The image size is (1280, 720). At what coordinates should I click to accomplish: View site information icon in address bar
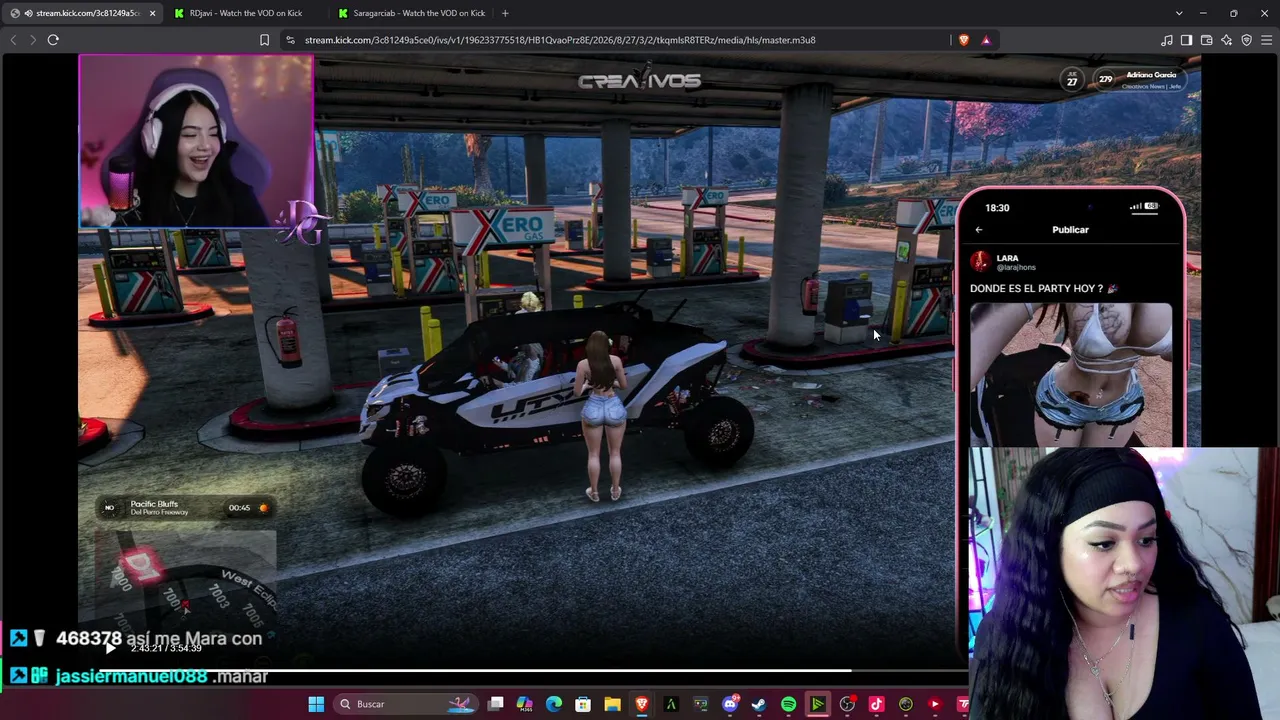(x=290, y=40)
